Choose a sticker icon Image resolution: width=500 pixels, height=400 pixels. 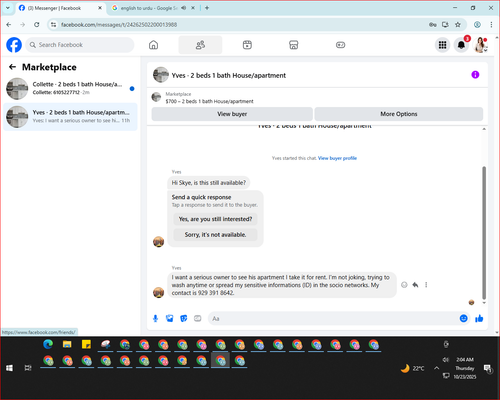point(184,319)
